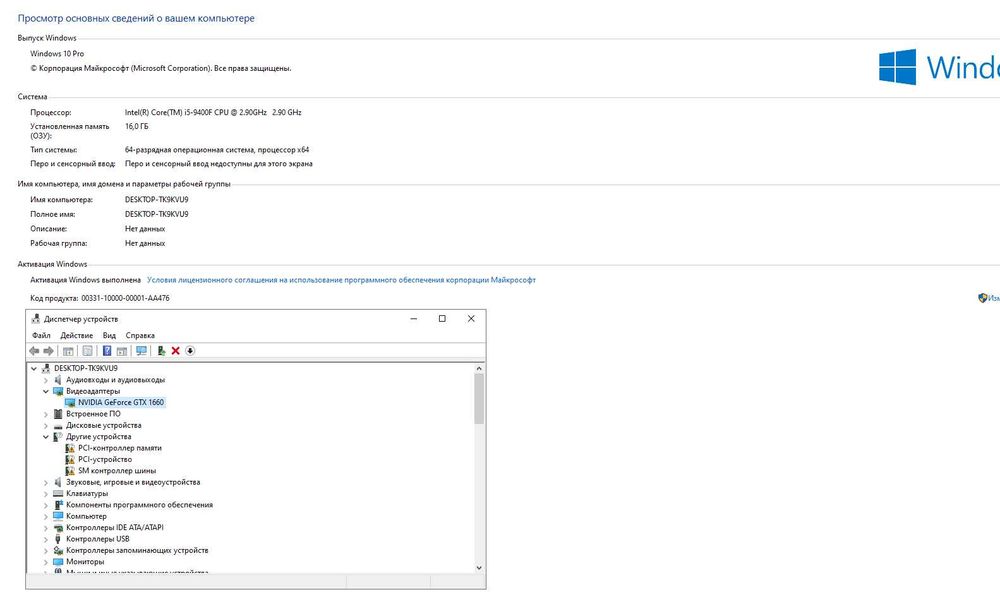Expand the Встроенное ПО category
The height and width of the screenshot is (606, 1000).
tap(45, 414)
